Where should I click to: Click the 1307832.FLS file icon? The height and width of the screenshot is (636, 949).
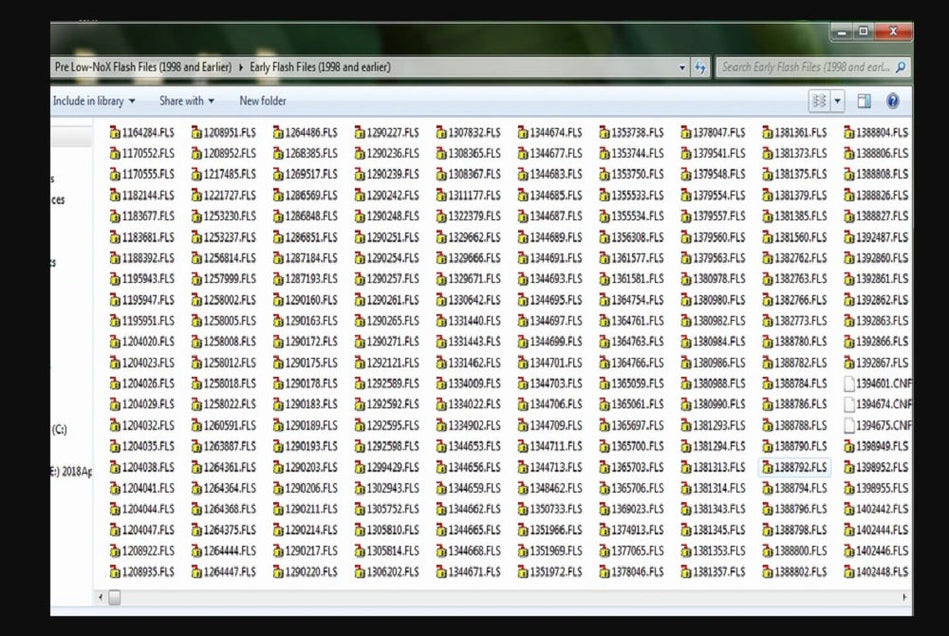tap(441, 132)
